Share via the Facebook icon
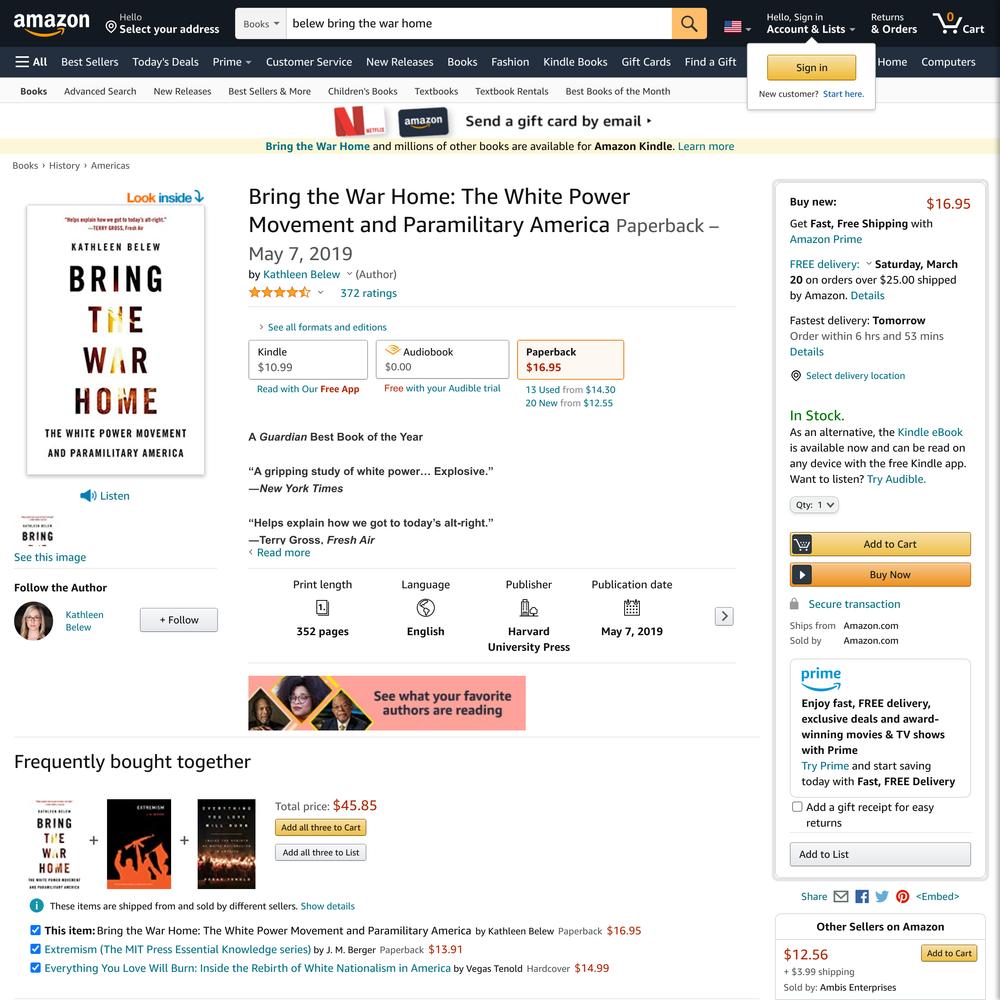This screenshot has height=1000, width=1000. pos(862,896)
